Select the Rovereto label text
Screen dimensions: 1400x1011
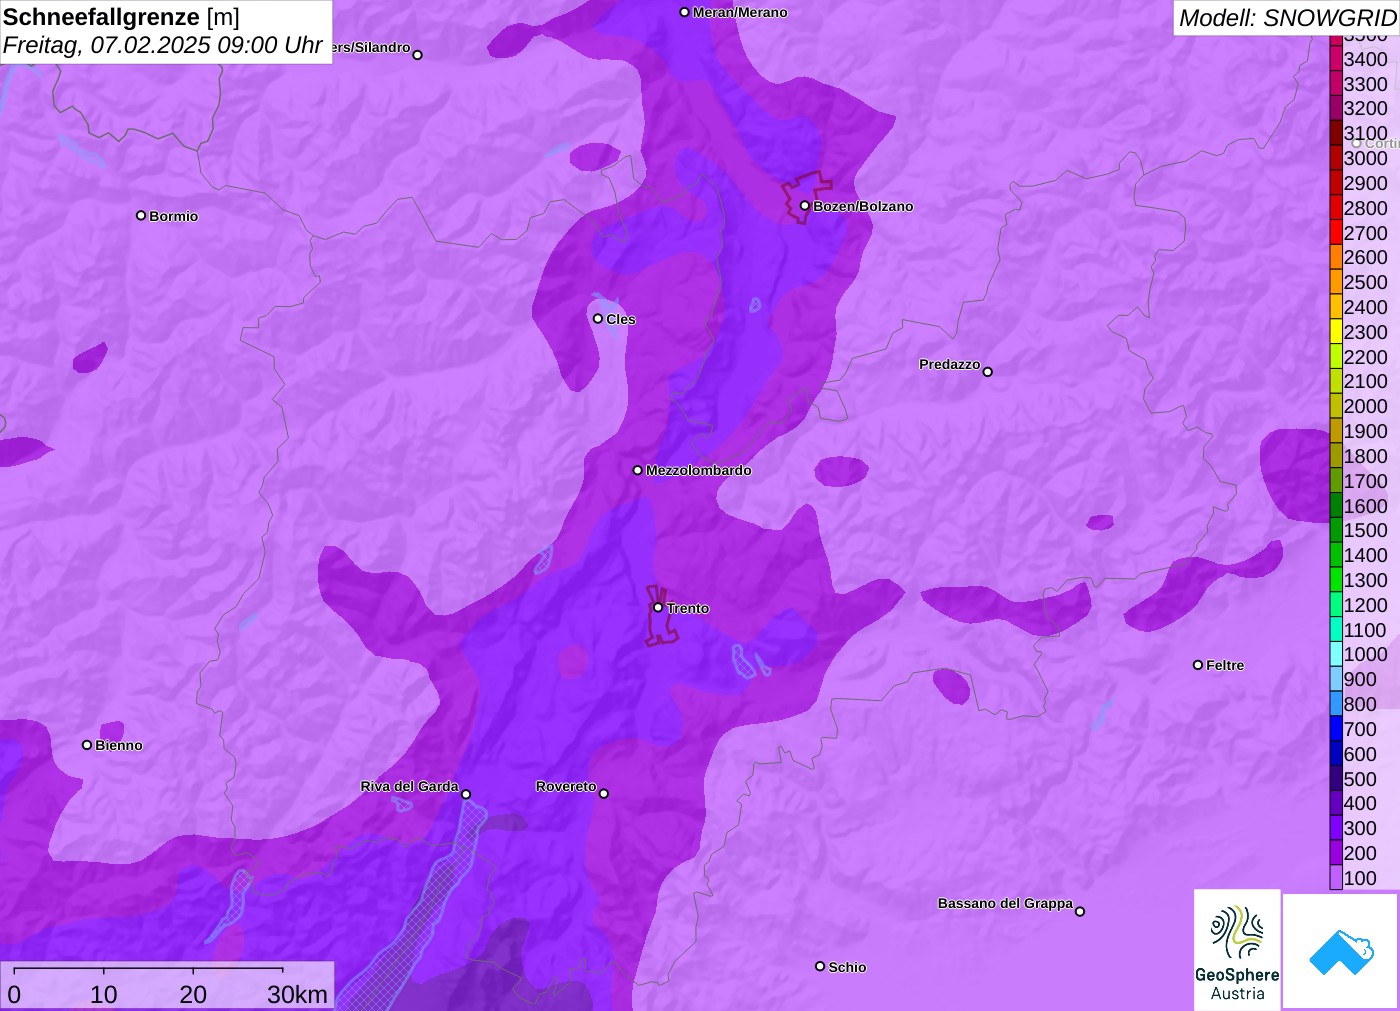(566, 786)
